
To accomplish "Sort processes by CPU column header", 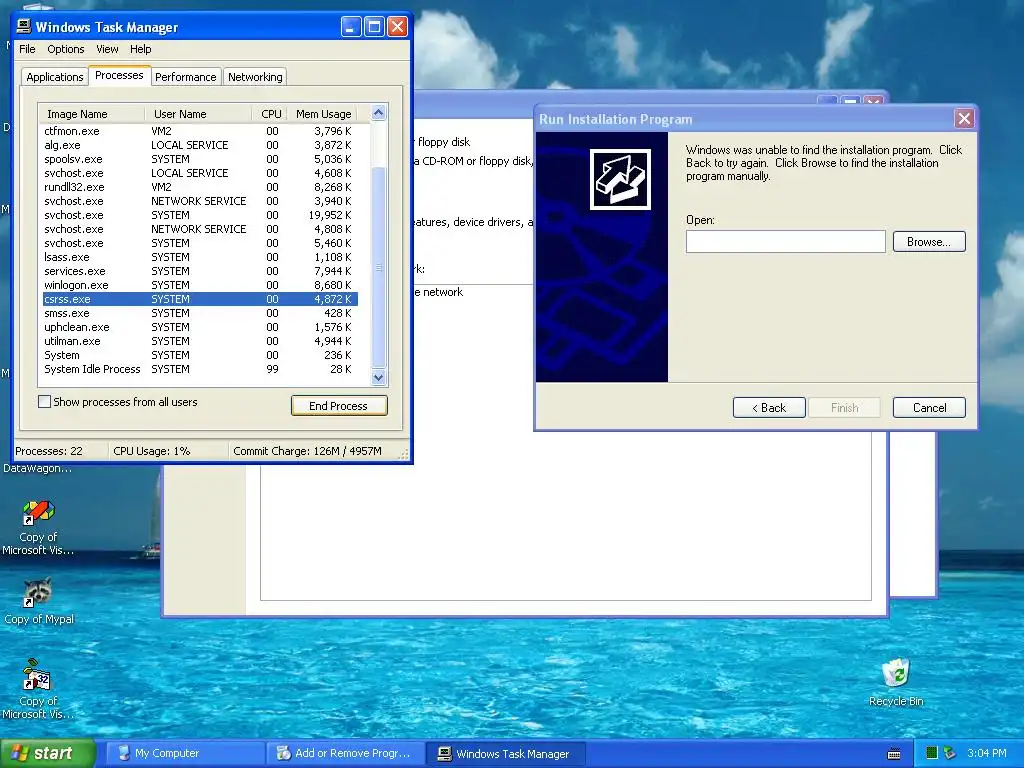I will 268,114.
